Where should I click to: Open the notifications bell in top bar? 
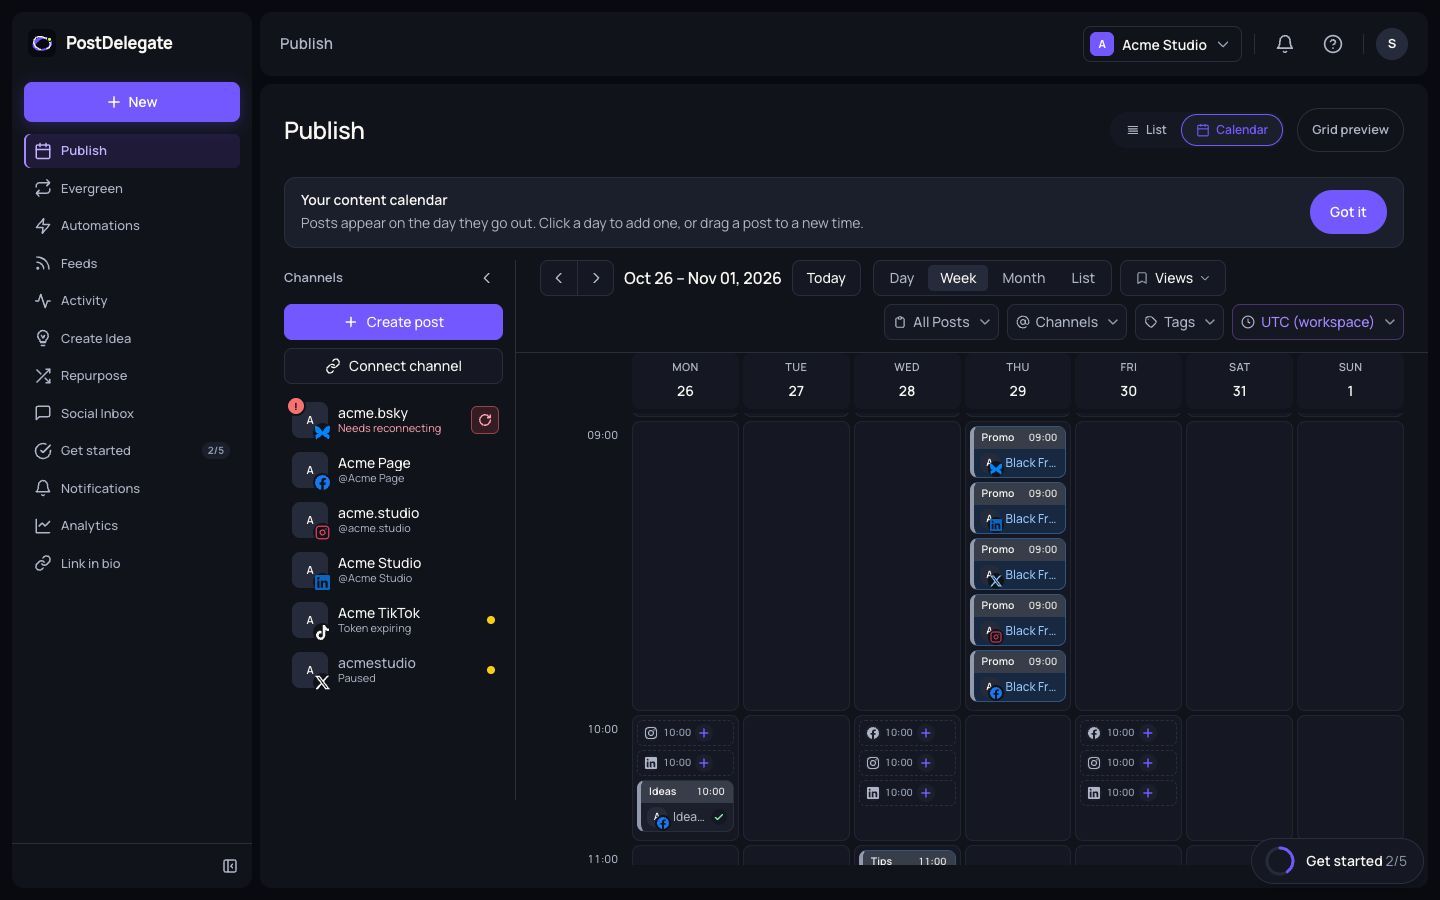(1285, 44)
